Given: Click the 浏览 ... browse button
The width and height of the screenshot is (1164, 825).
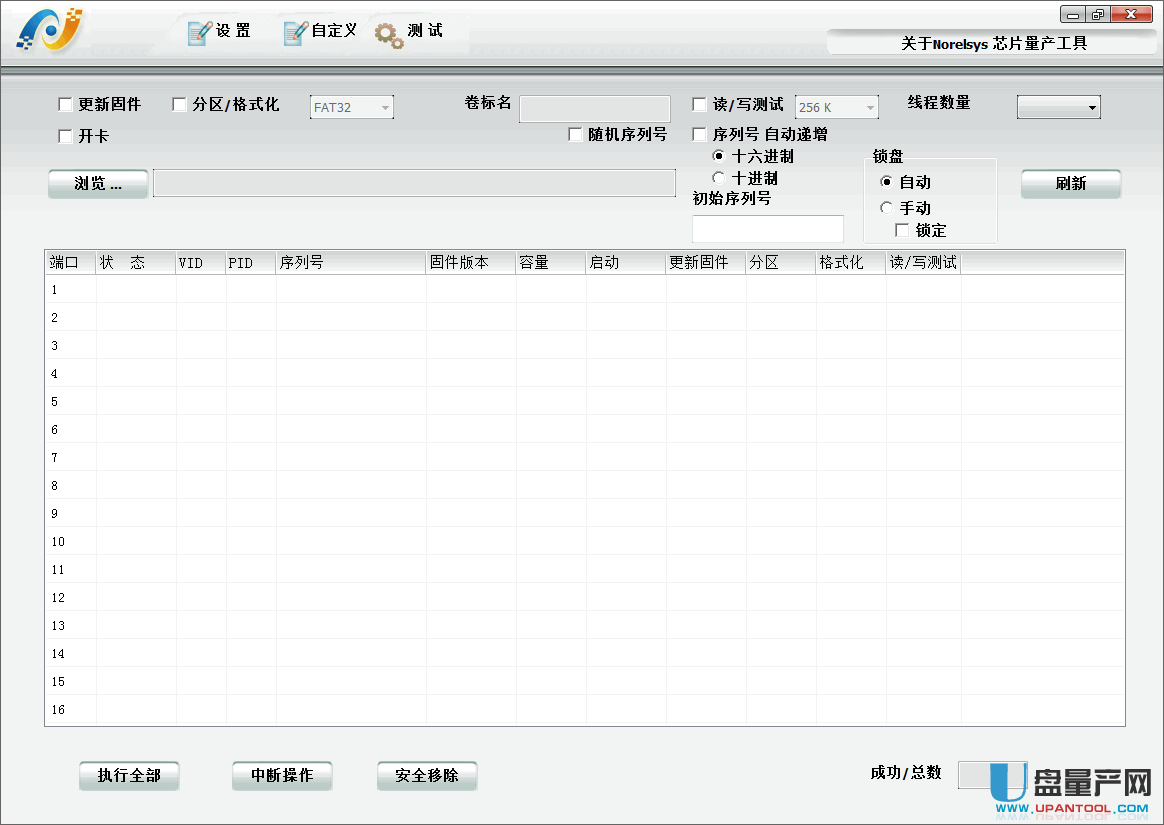Looking at the screenshot, I should [x=97, y=183].
